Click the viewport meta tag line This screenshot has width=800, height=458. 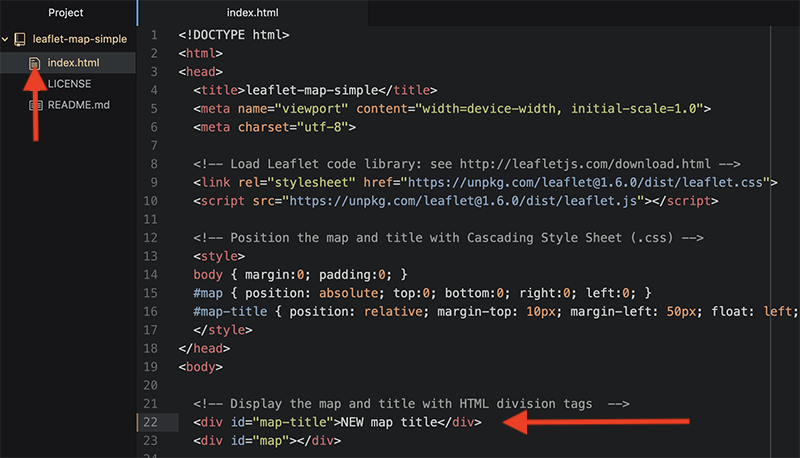[452, 109]
